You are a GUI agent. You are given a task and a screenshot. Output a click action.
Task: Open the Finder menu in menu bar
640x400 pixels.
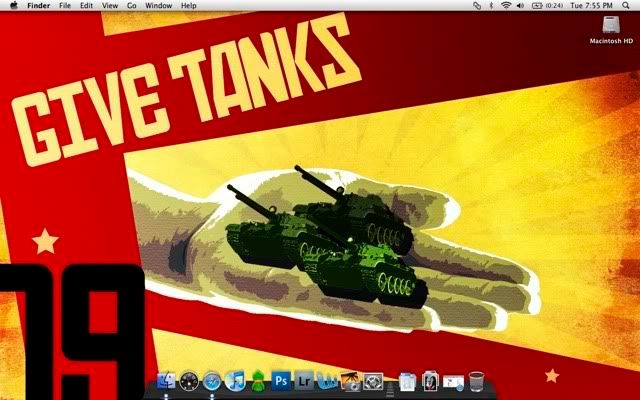pos(39,6)
